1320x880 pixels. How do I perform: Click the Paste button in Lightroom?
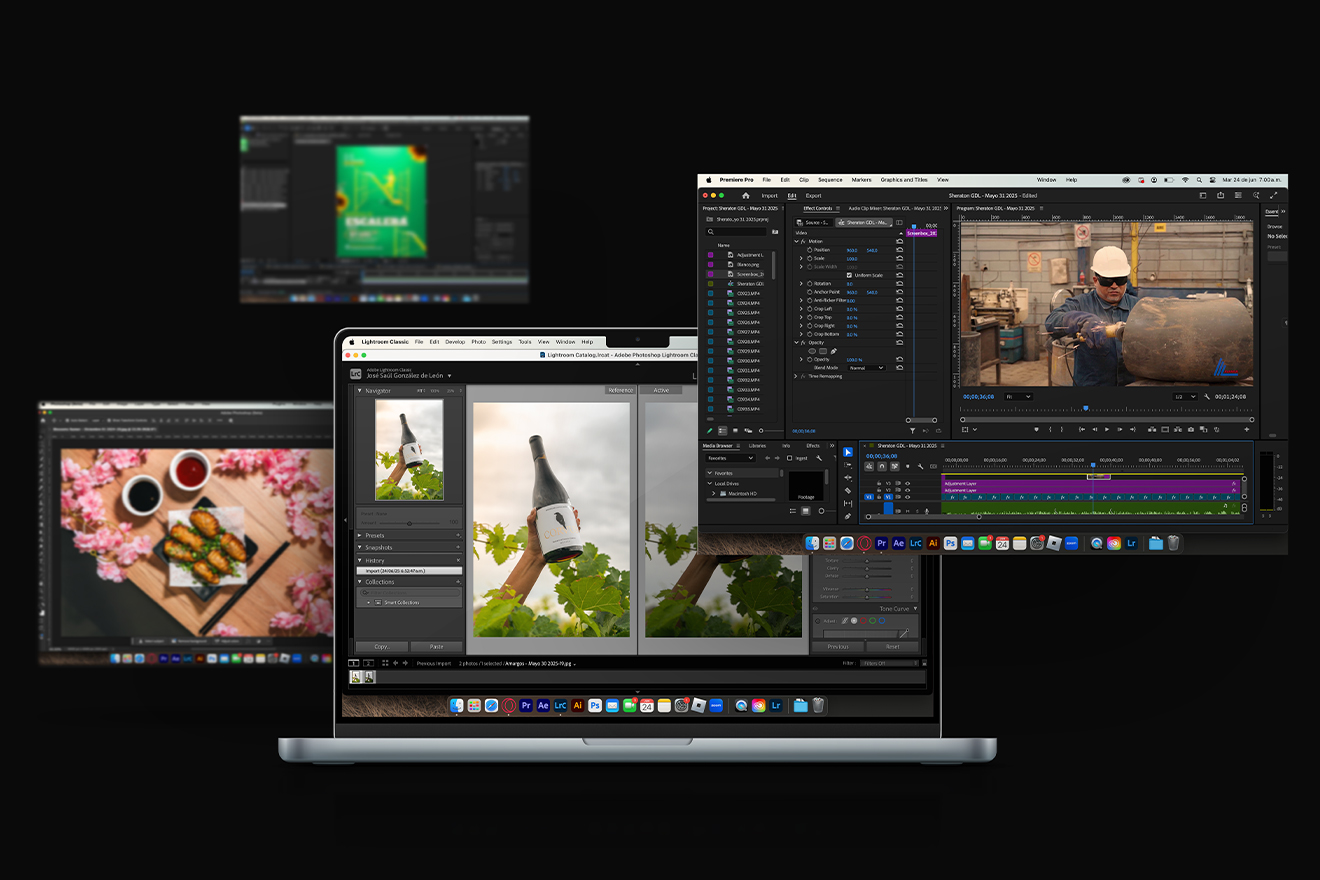click(x=436, y=647)
